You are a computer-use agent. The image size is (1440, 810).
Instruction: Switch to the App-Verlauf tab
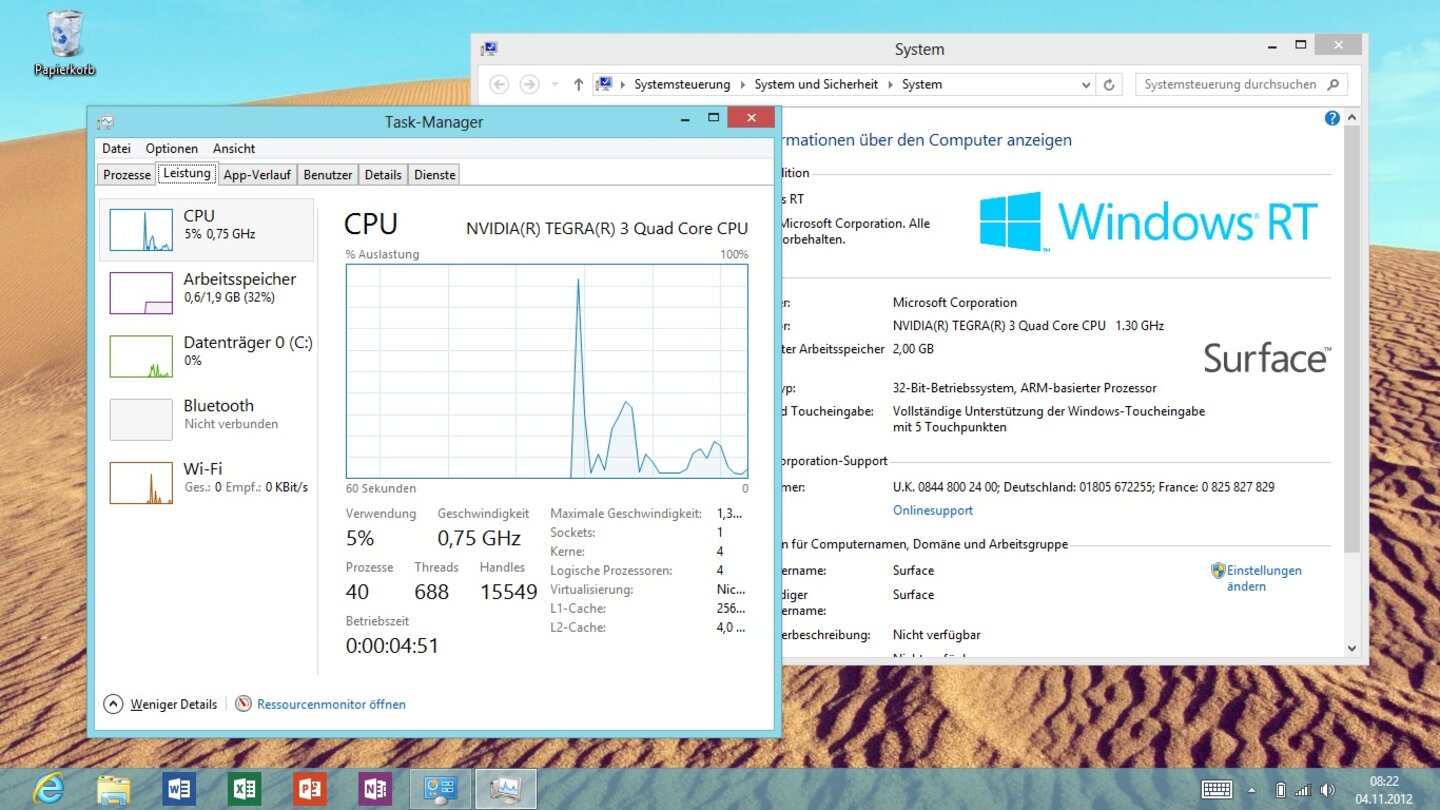coord(257,175)
